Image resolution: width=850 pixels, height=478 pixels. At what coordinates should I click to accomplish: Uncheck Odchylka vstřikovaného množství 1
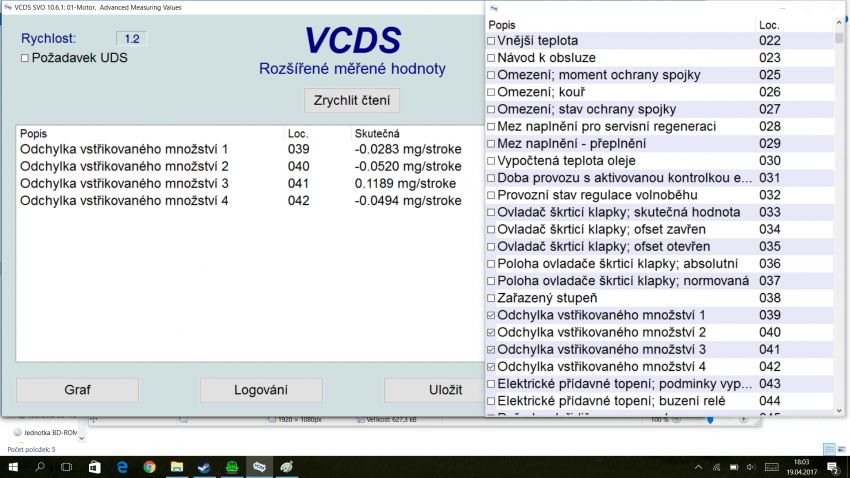pyautogui.click(x=491, y=315)
